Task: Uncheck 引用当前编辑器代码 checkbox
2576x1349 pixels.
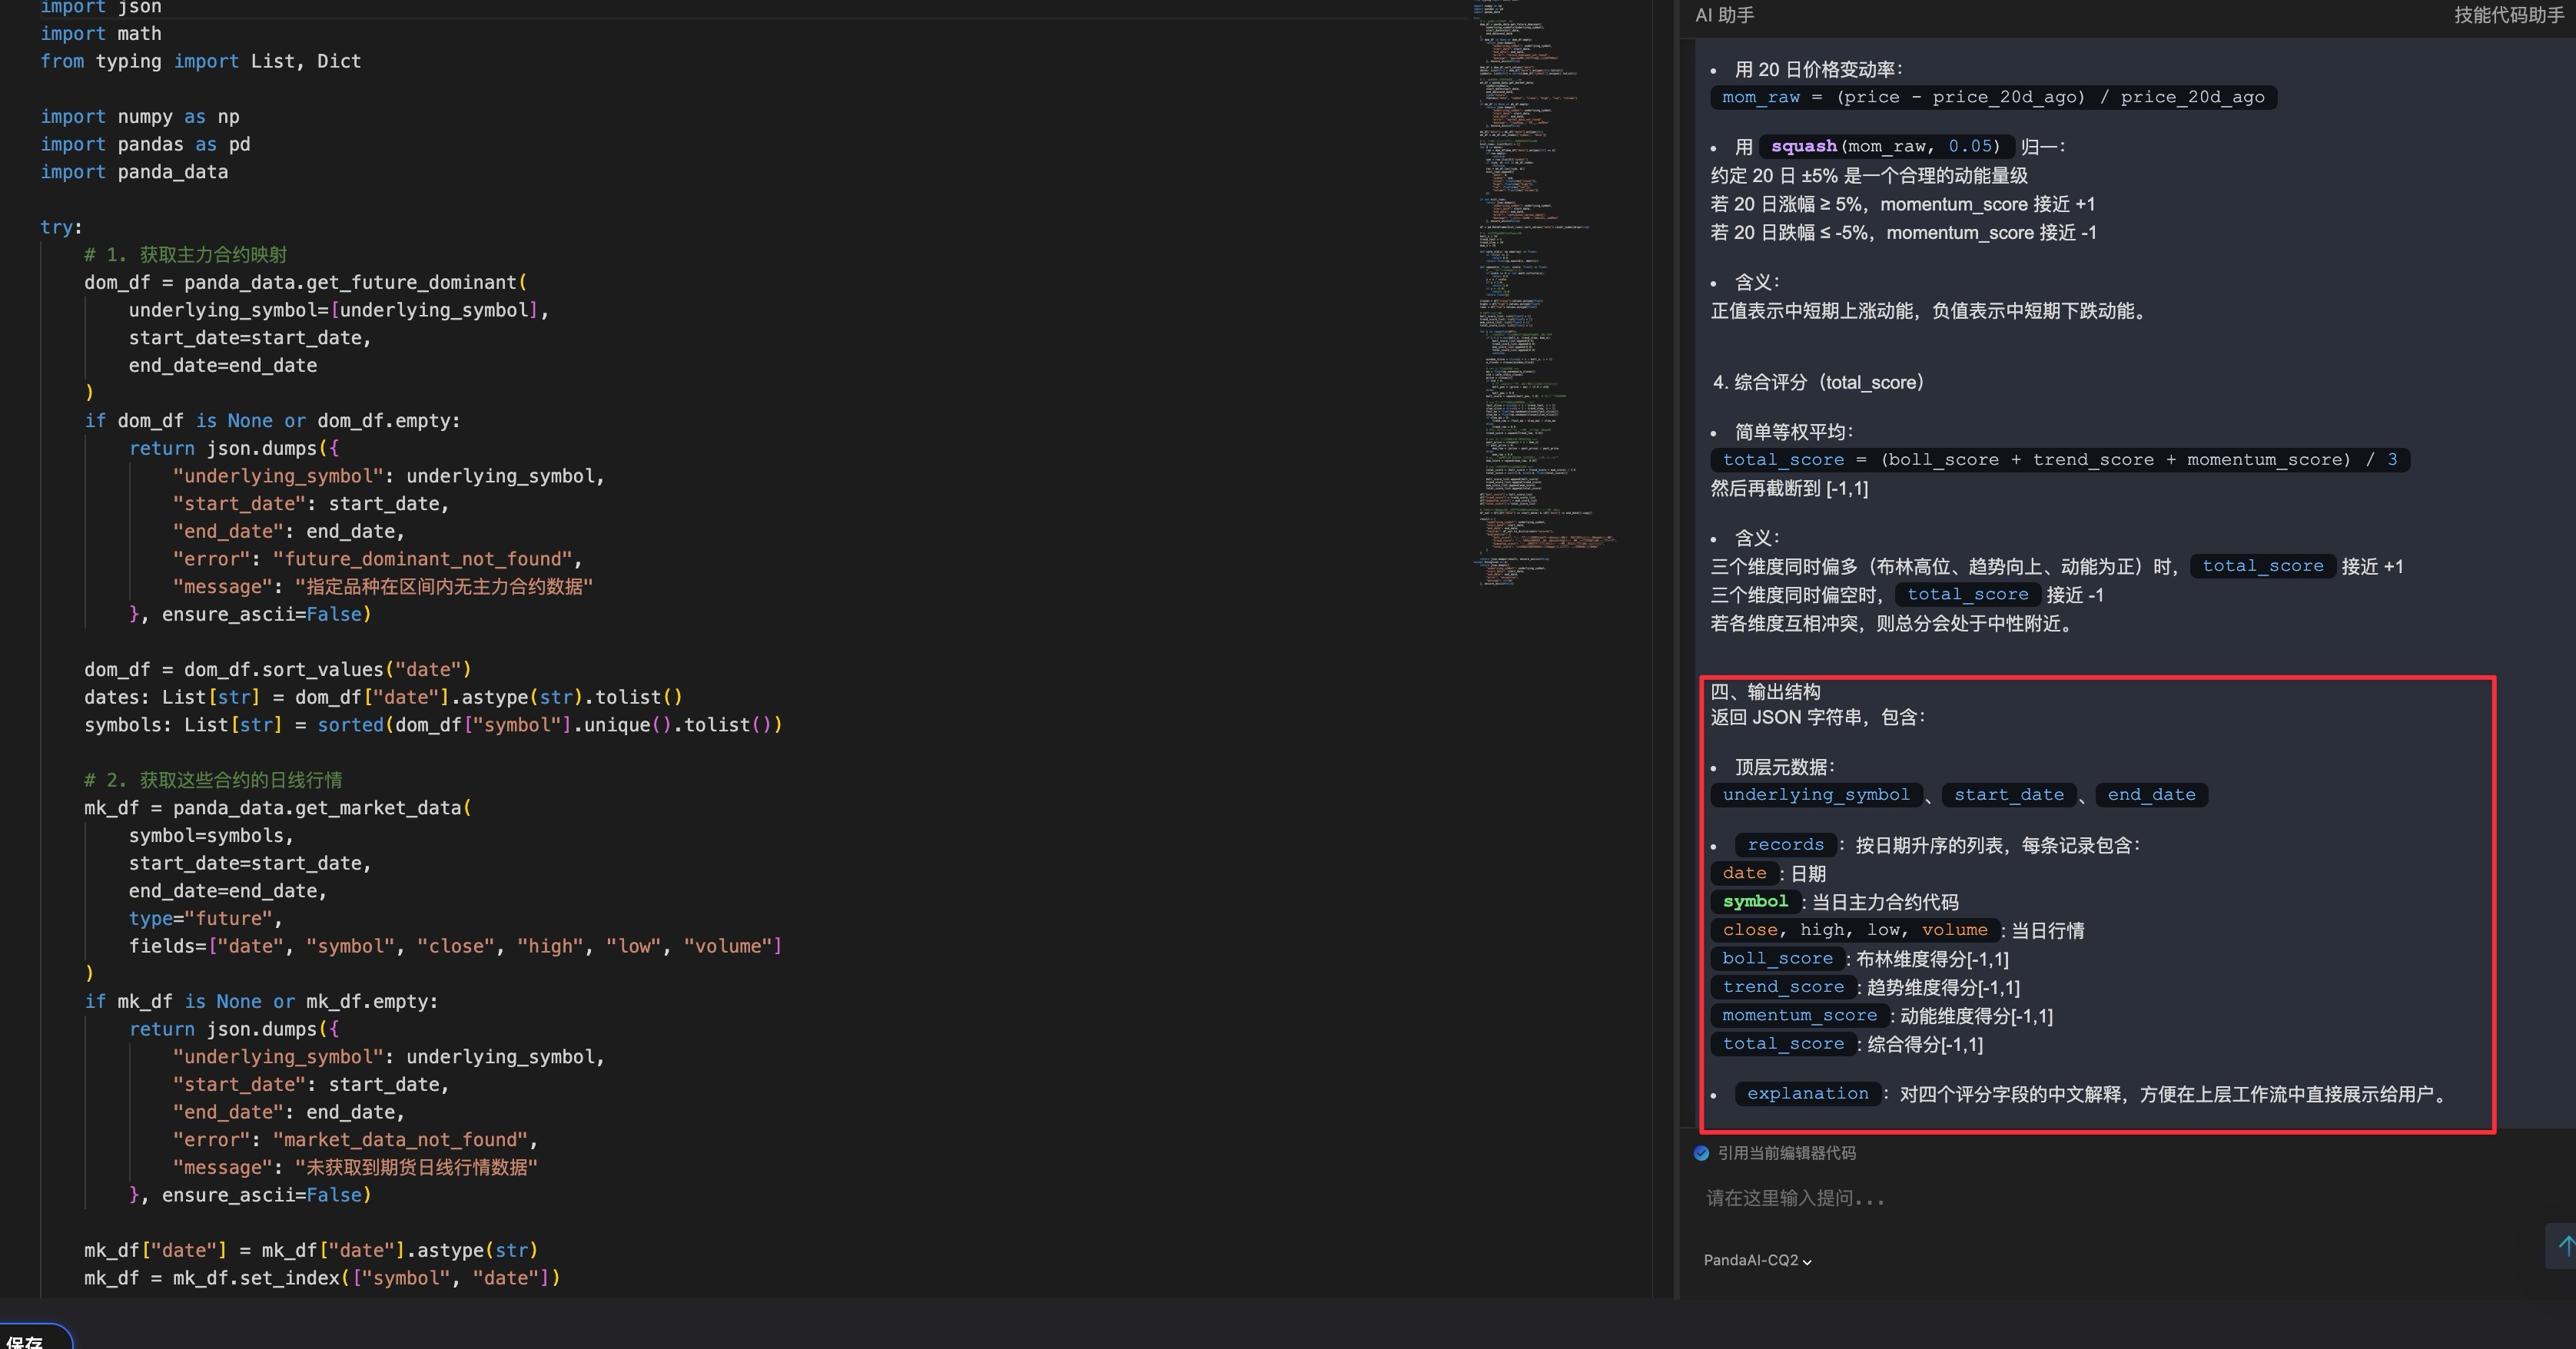Action: click(x=1701, y=1153)
